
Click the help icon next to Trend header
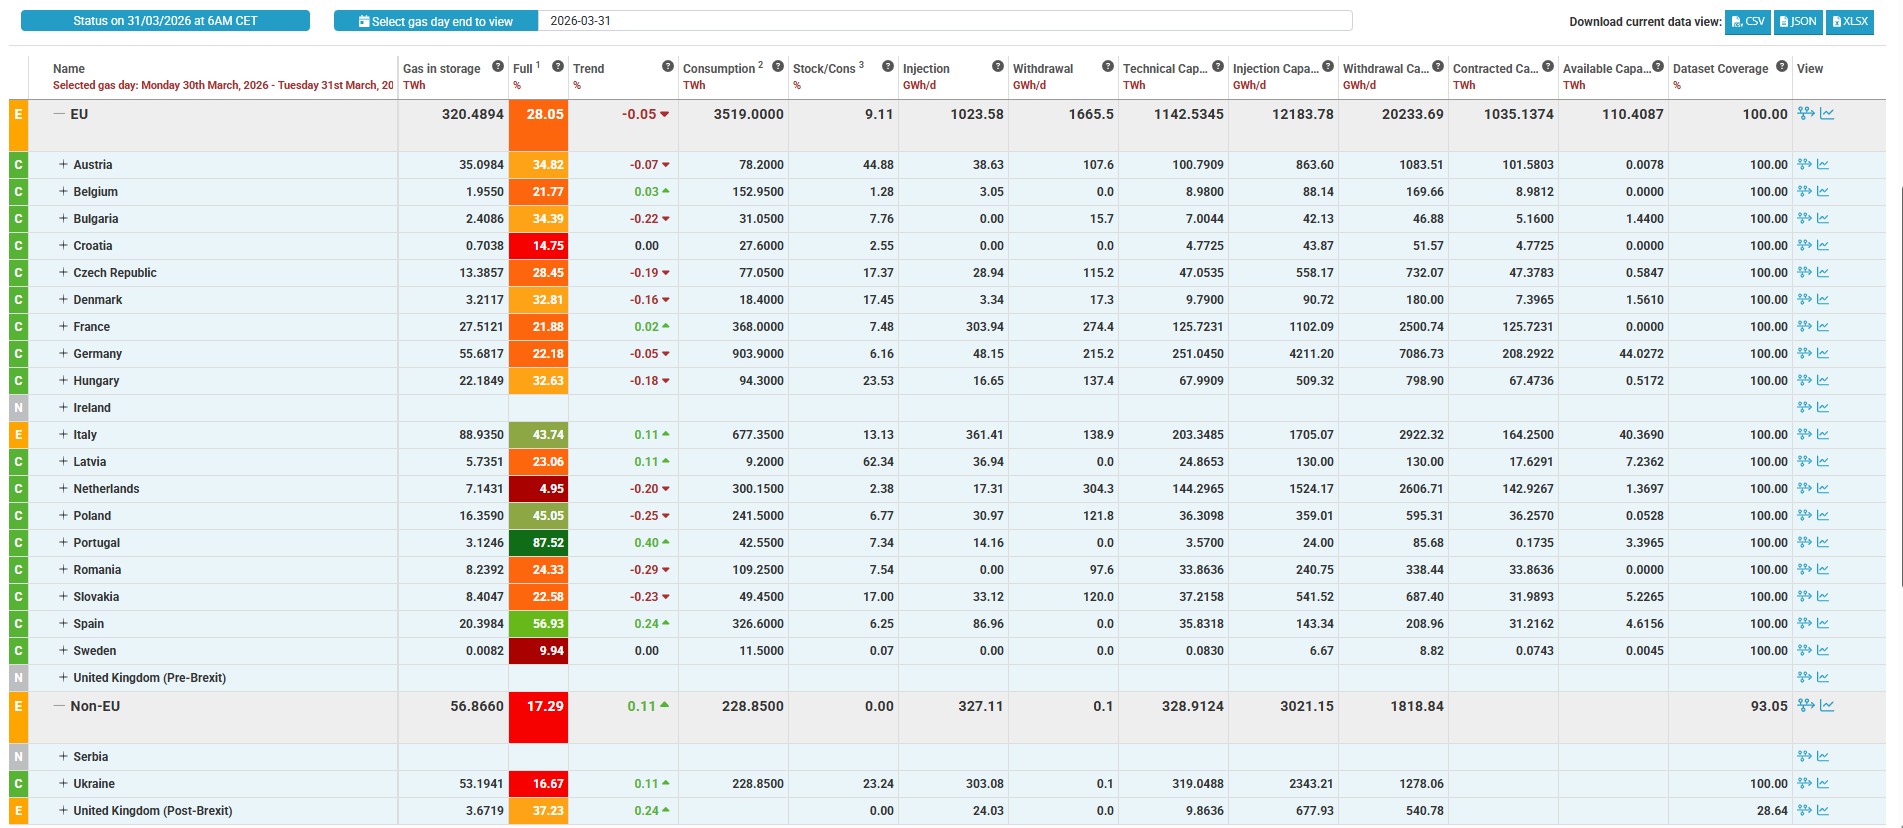668,67
